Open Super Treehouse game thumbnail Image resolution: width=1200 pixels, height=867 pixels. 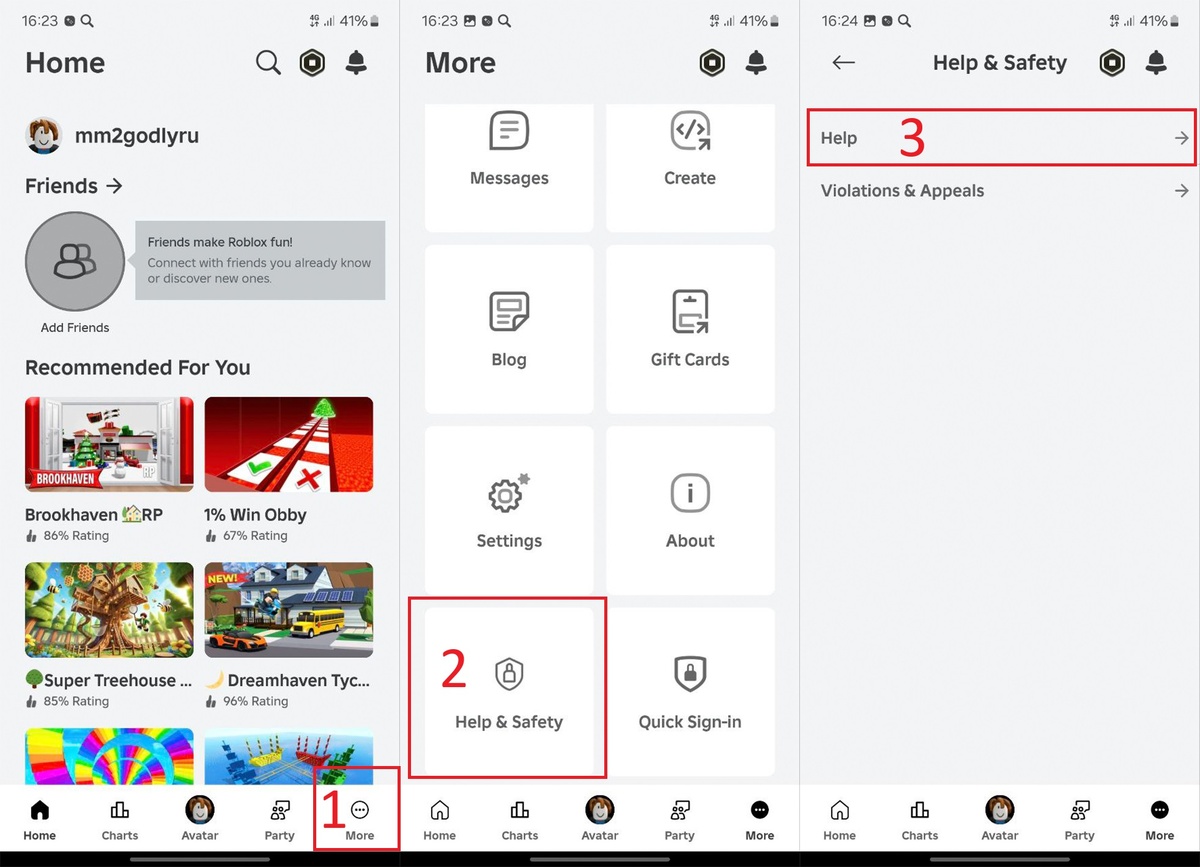pyautogui.click(x=109, y=610)
